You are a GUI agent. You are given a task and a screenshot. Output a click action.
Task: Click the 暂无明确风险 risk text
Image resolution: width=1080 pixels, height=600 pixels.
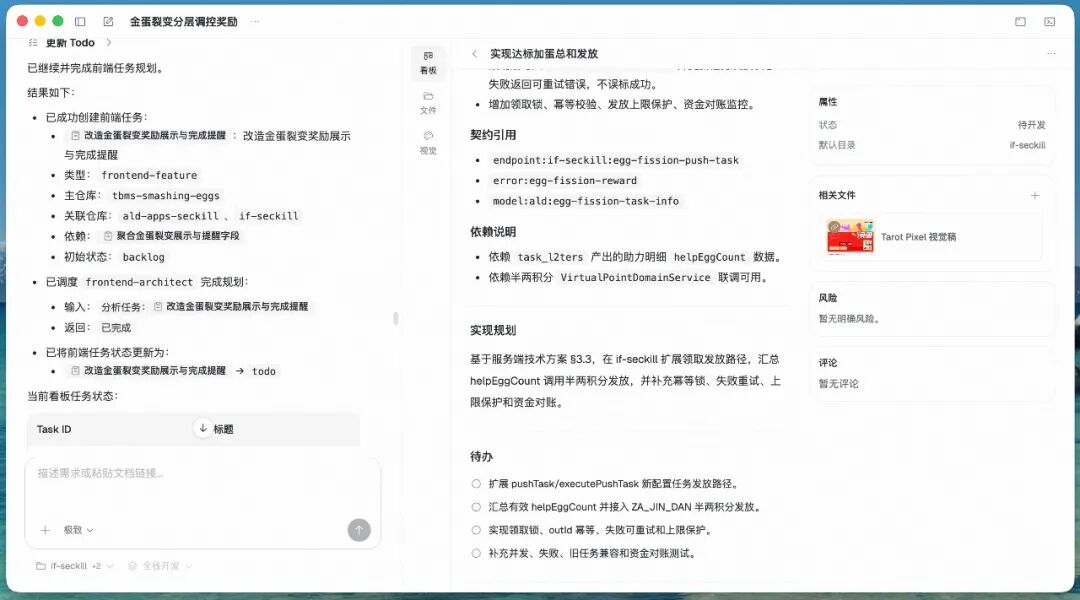[x=849, y=319]
